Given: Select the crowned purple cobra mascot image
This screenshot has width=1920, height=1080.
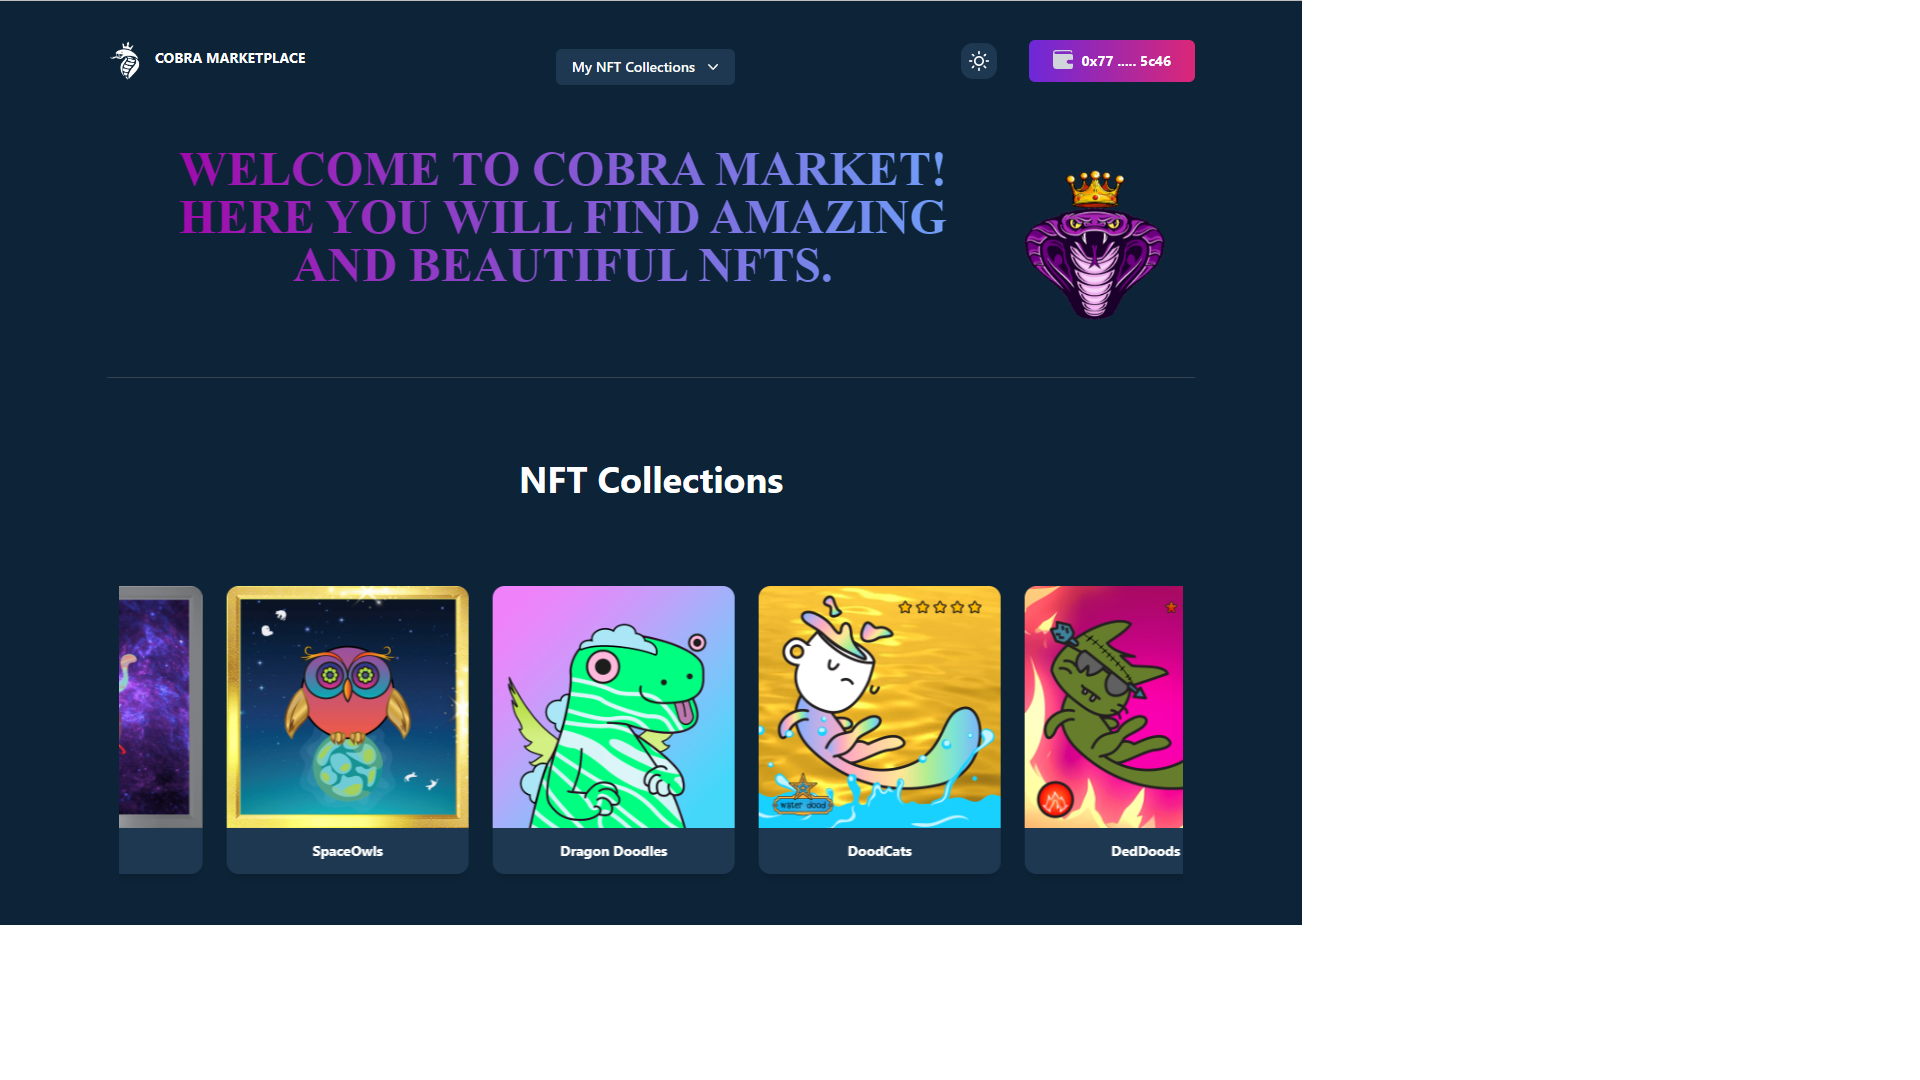Looking at the screenshot, I should pyautogui.click(x=1095, y=245).
